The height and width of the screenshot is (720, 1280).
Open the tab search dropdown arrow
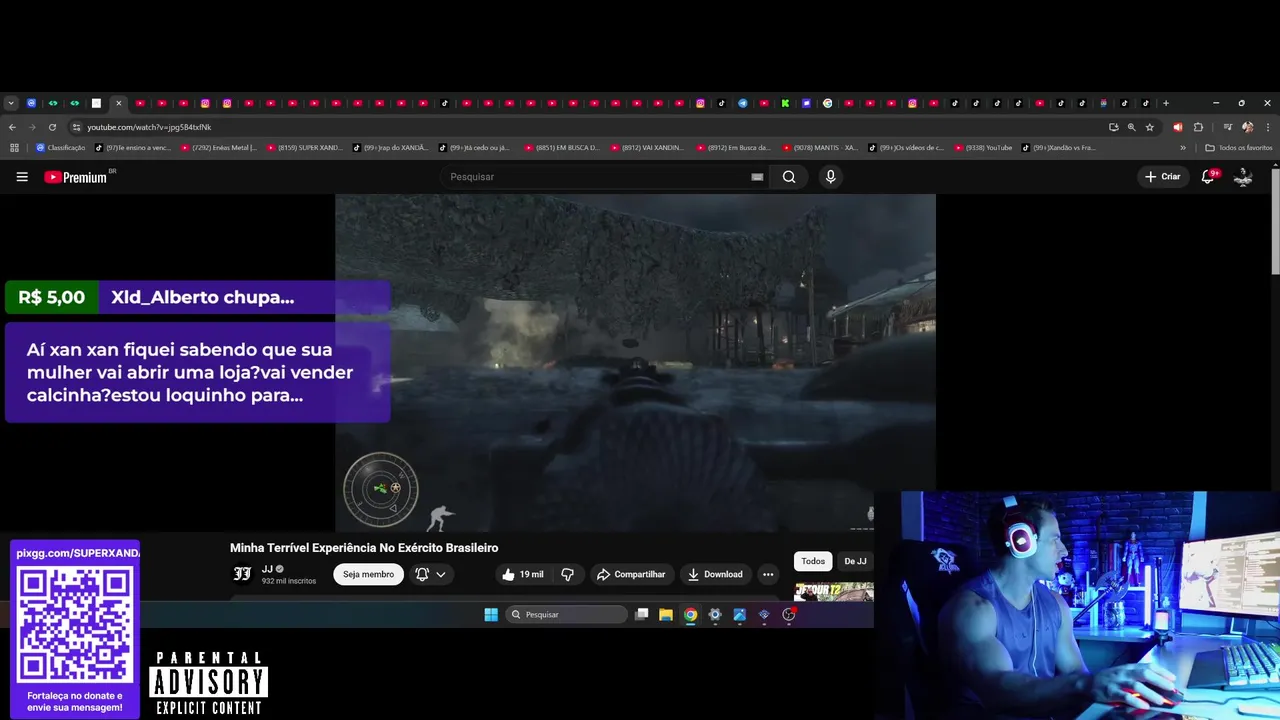11,103
